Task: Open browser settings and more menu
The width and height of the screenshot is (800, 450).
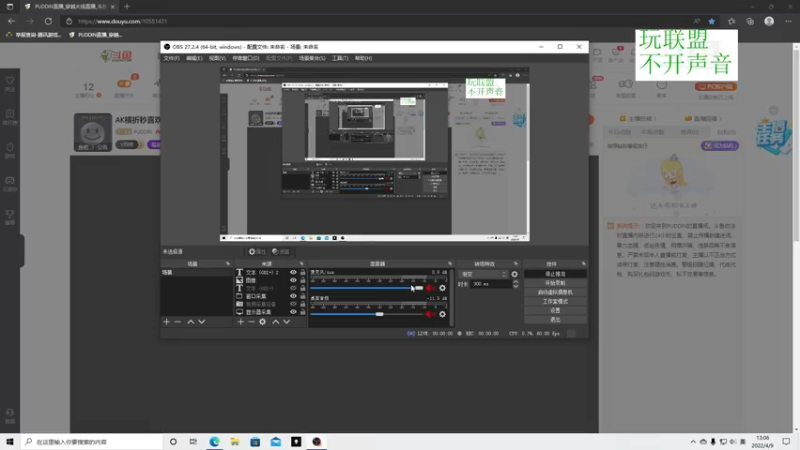Action: (788, 21)
